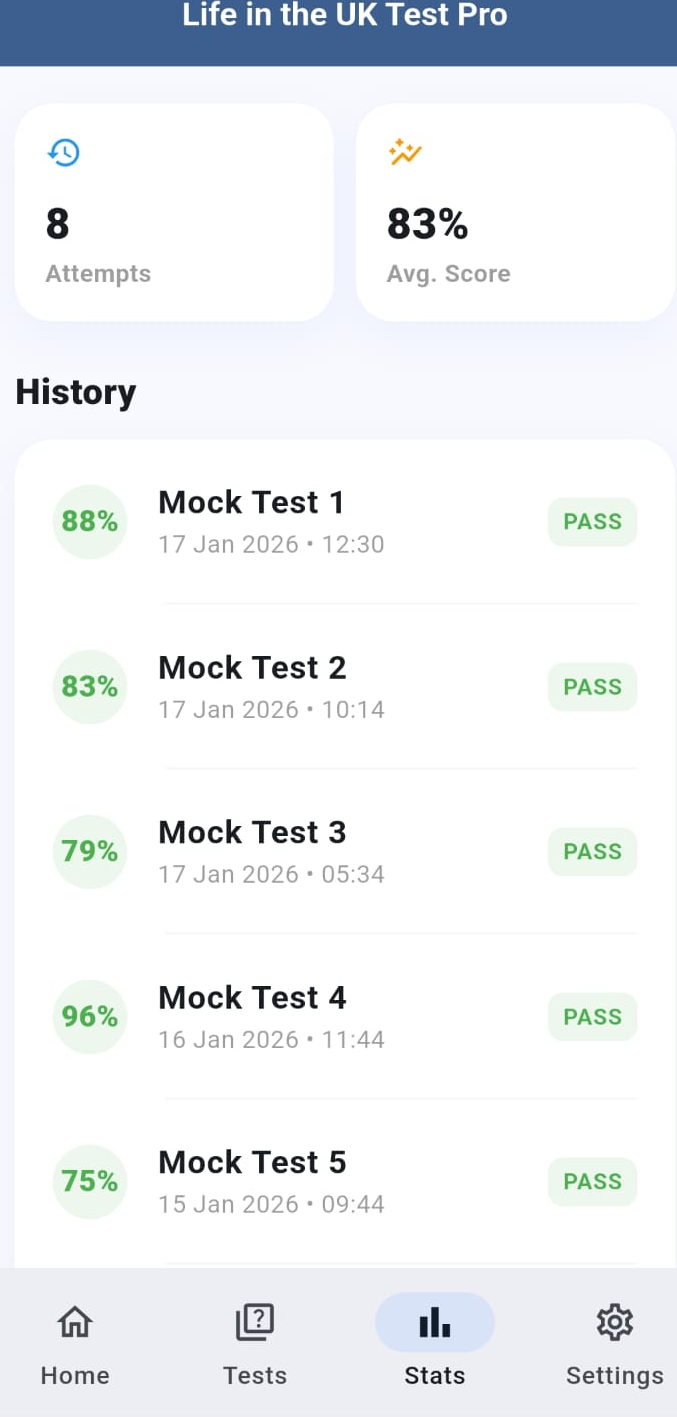Tap the 8 Attempts summary card

pyautogui.click(x=174, y=213)
